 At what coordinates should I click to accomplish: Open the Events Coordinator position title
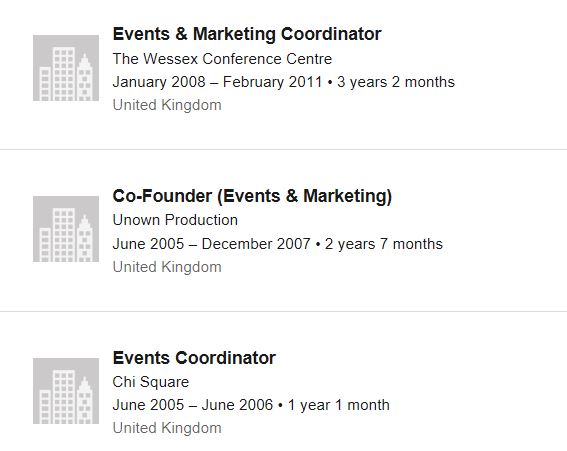(194, 358)
